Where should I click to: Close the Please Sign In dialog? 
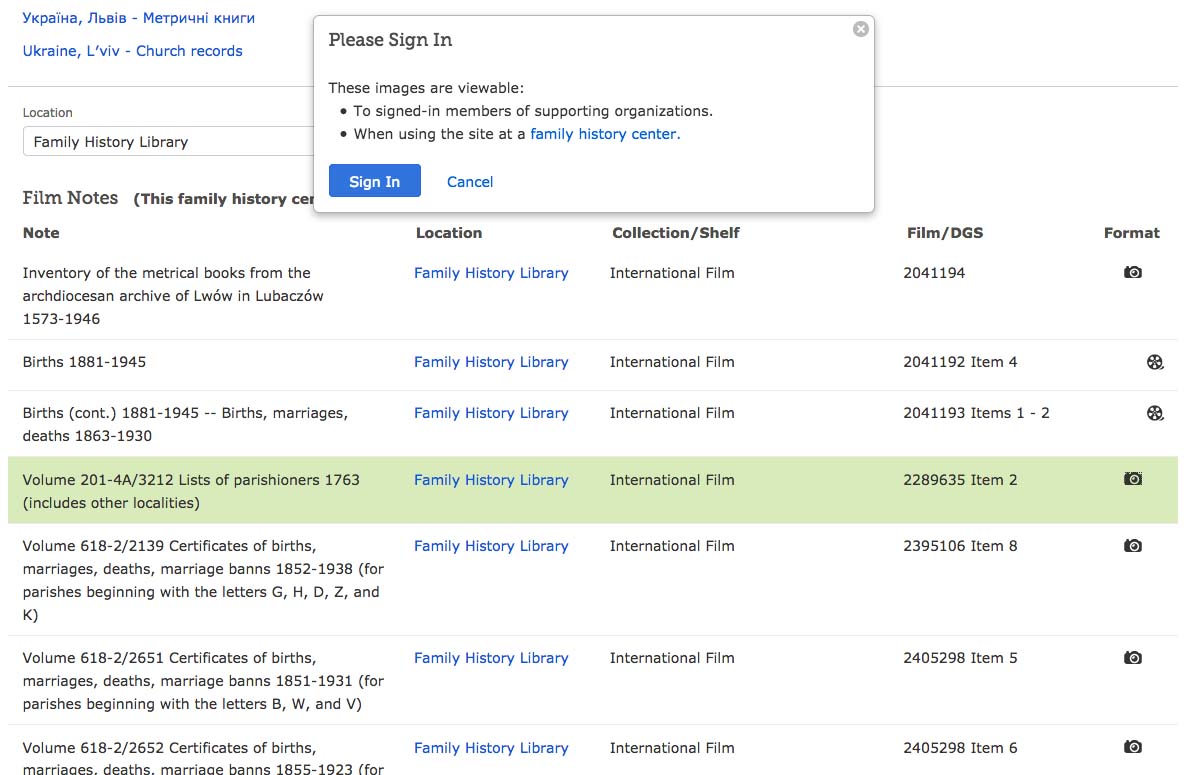coord(860,29)
